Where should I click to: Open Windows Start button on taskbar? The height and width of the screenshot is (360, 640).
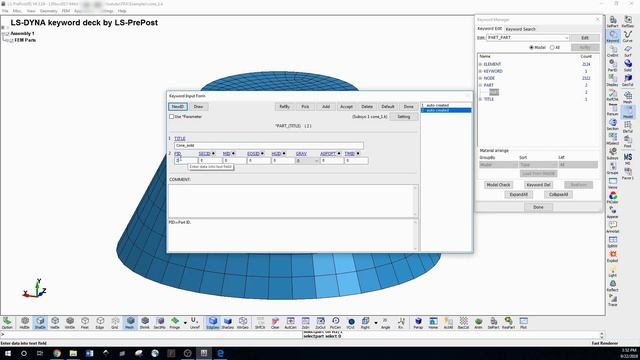[x=7, y=353]
